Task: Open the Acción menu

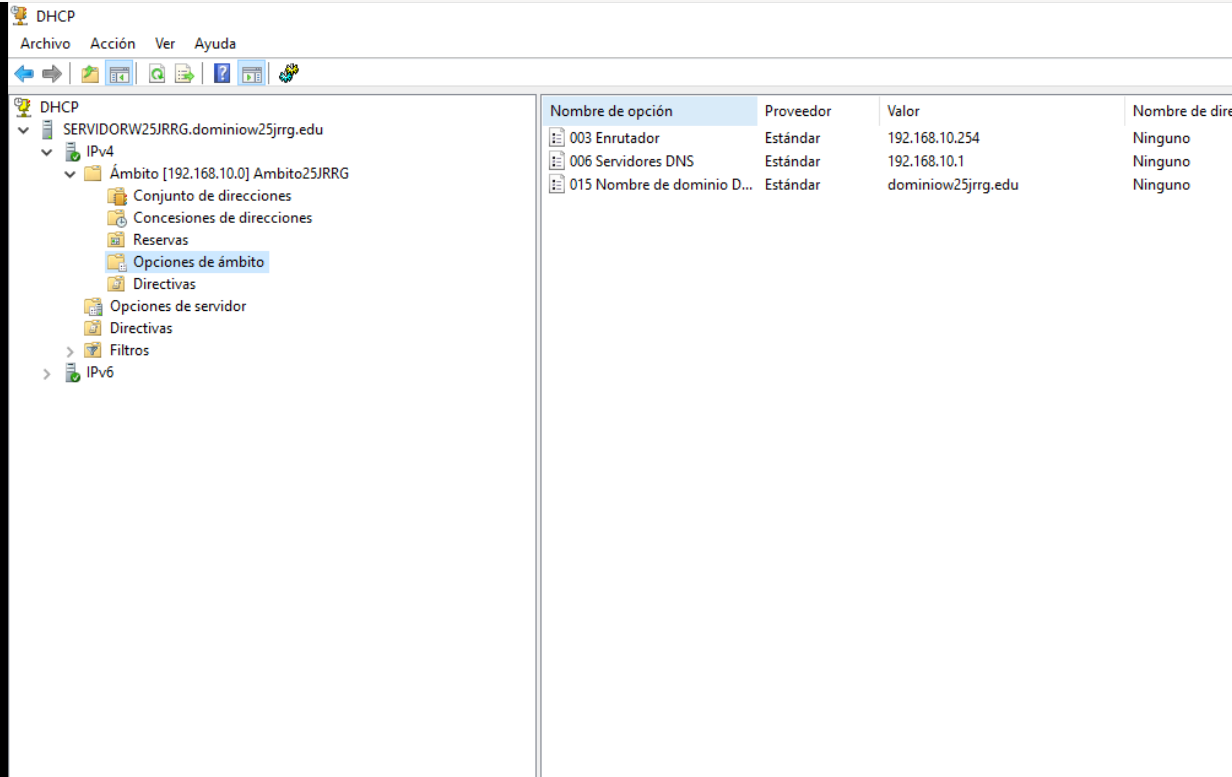Action: point(113,44)
